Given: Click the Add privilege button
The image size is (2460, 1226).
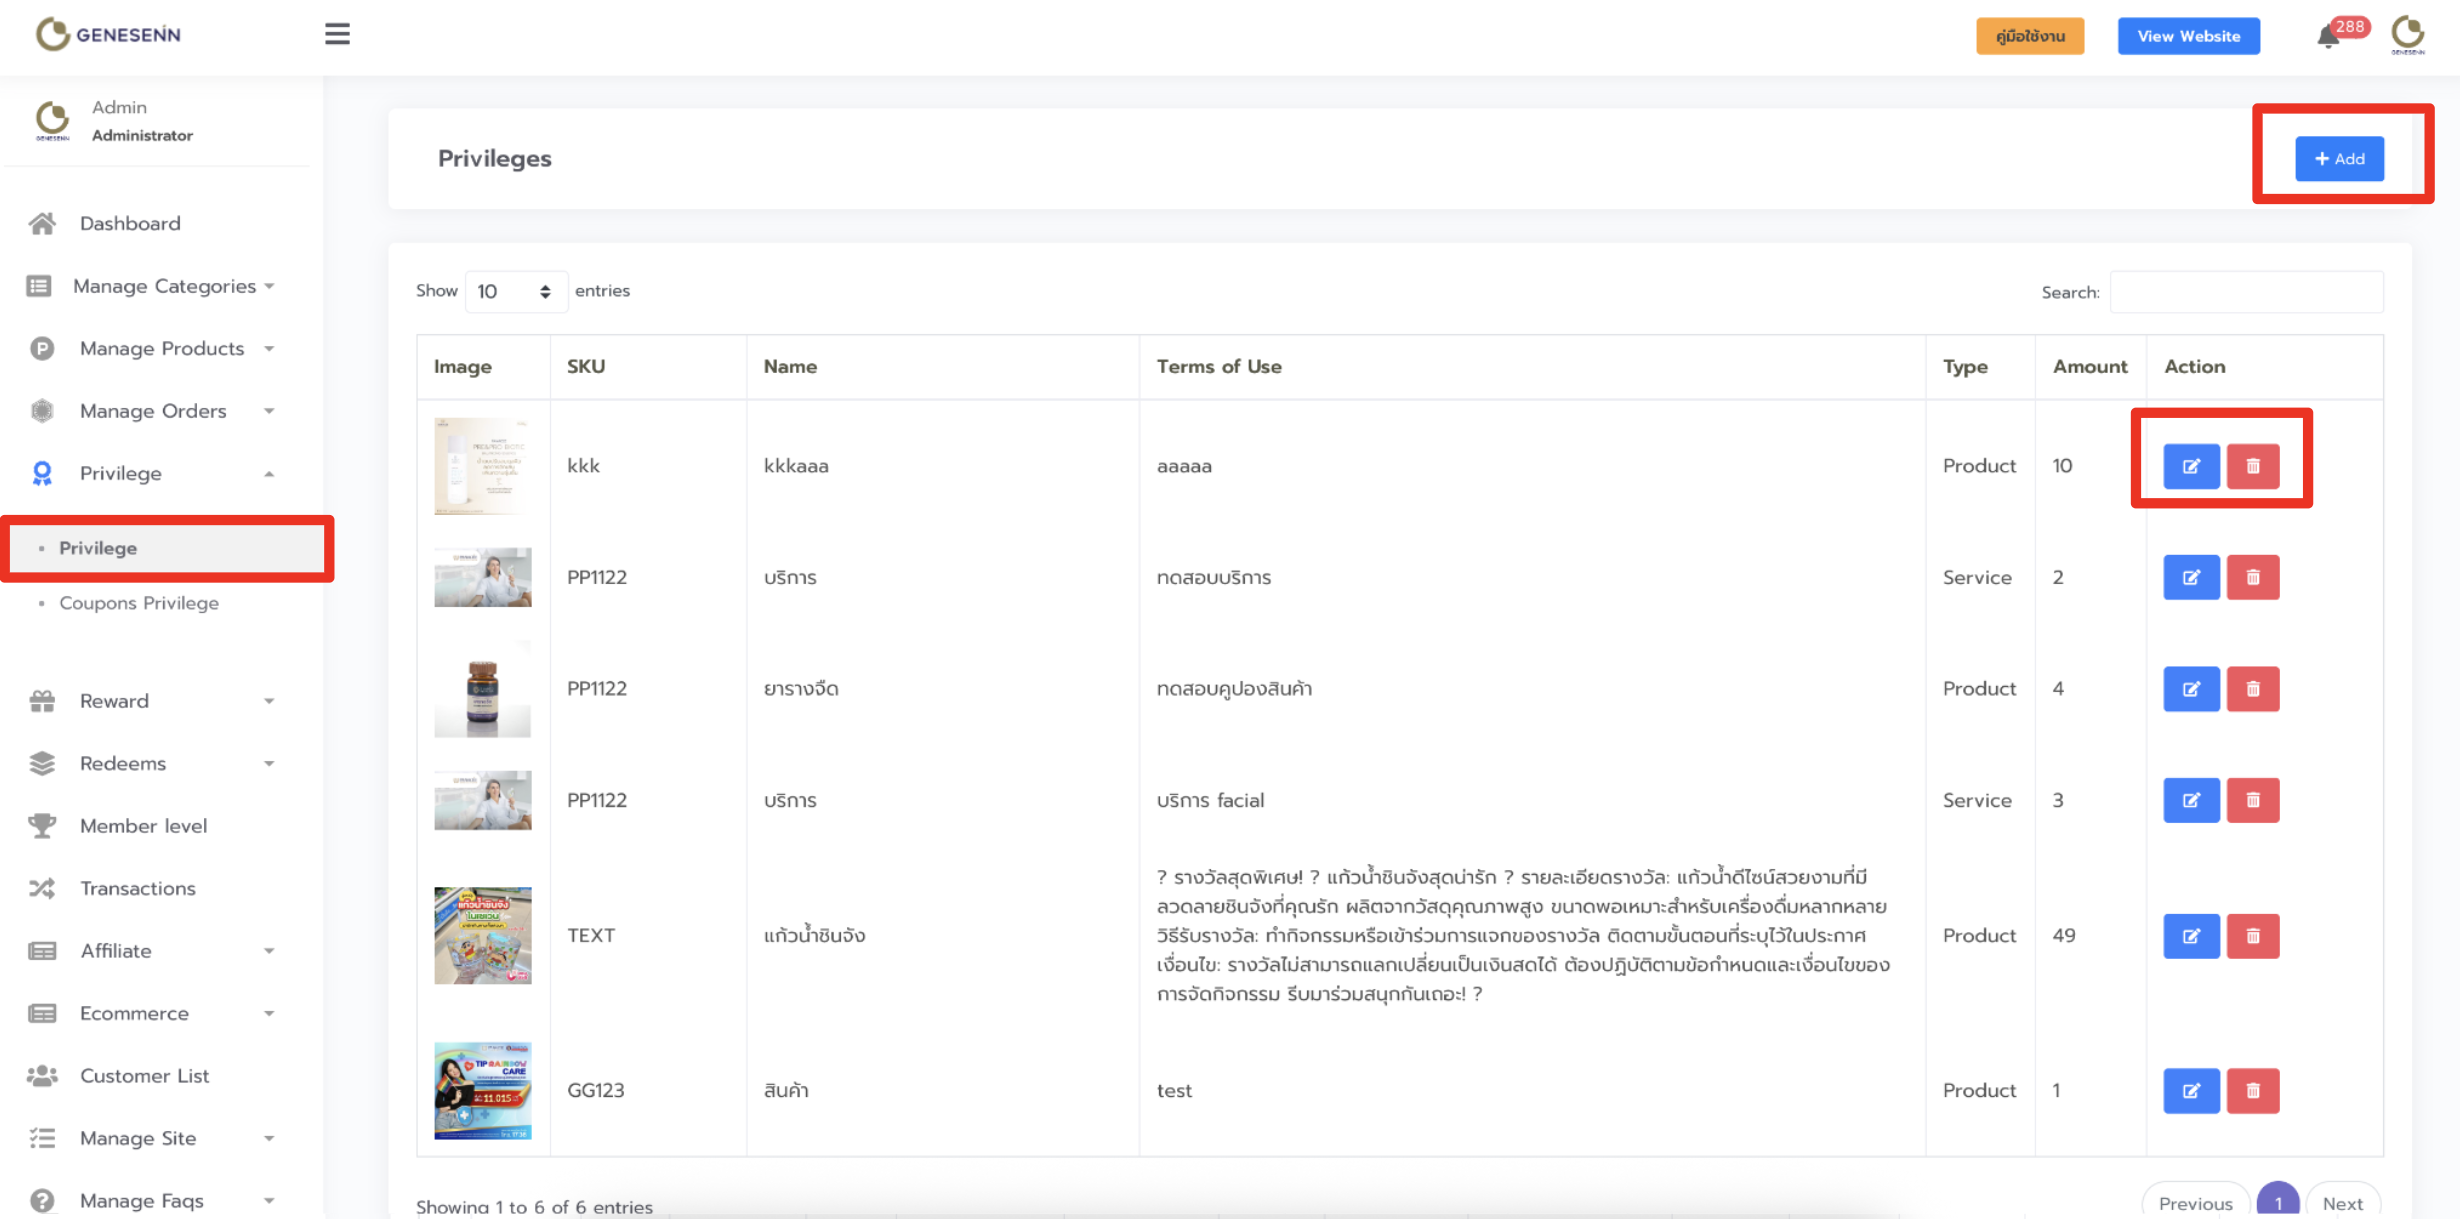Looking at the screenshot, I should tap(2338, 159).
